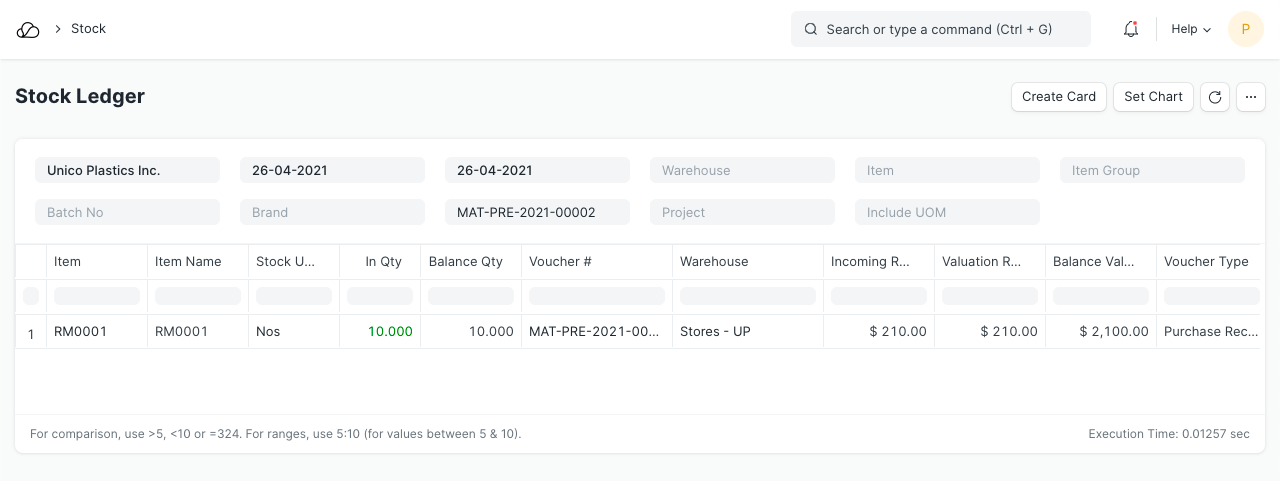Click the refresh report icon
The width and height of the screenshot is (1280, 481).
tap(1215, 97)
